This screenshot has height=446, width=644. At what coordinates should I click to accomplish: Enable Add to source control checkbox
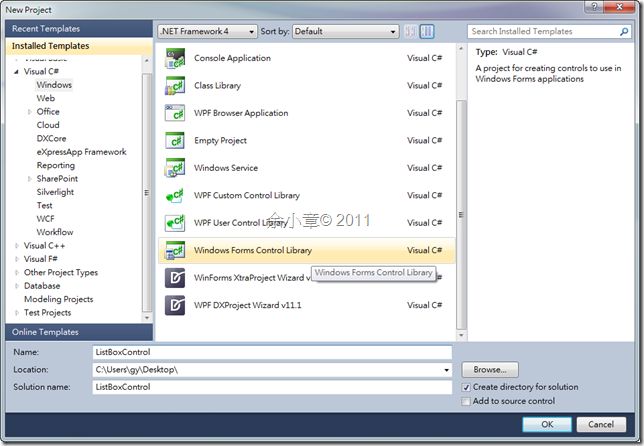point(466,401)
